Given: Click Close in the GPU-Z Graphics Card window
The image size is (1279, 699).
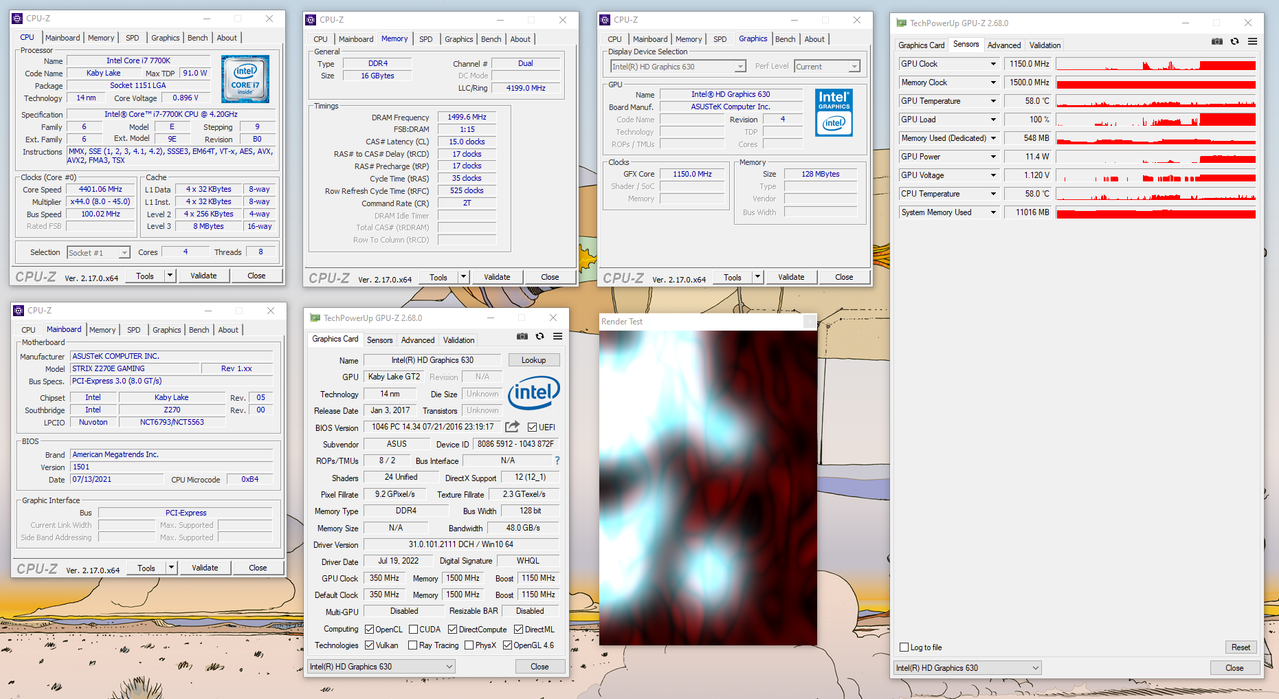Looking at the screenshot, I should [540, 666].
